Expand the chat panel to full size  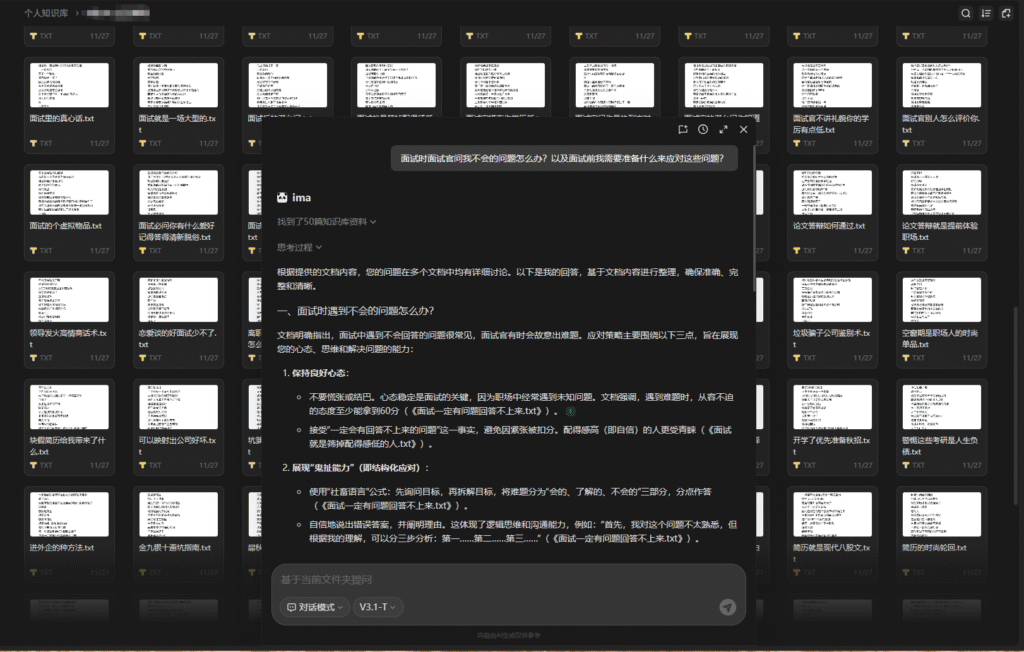[x=723, y=129]
